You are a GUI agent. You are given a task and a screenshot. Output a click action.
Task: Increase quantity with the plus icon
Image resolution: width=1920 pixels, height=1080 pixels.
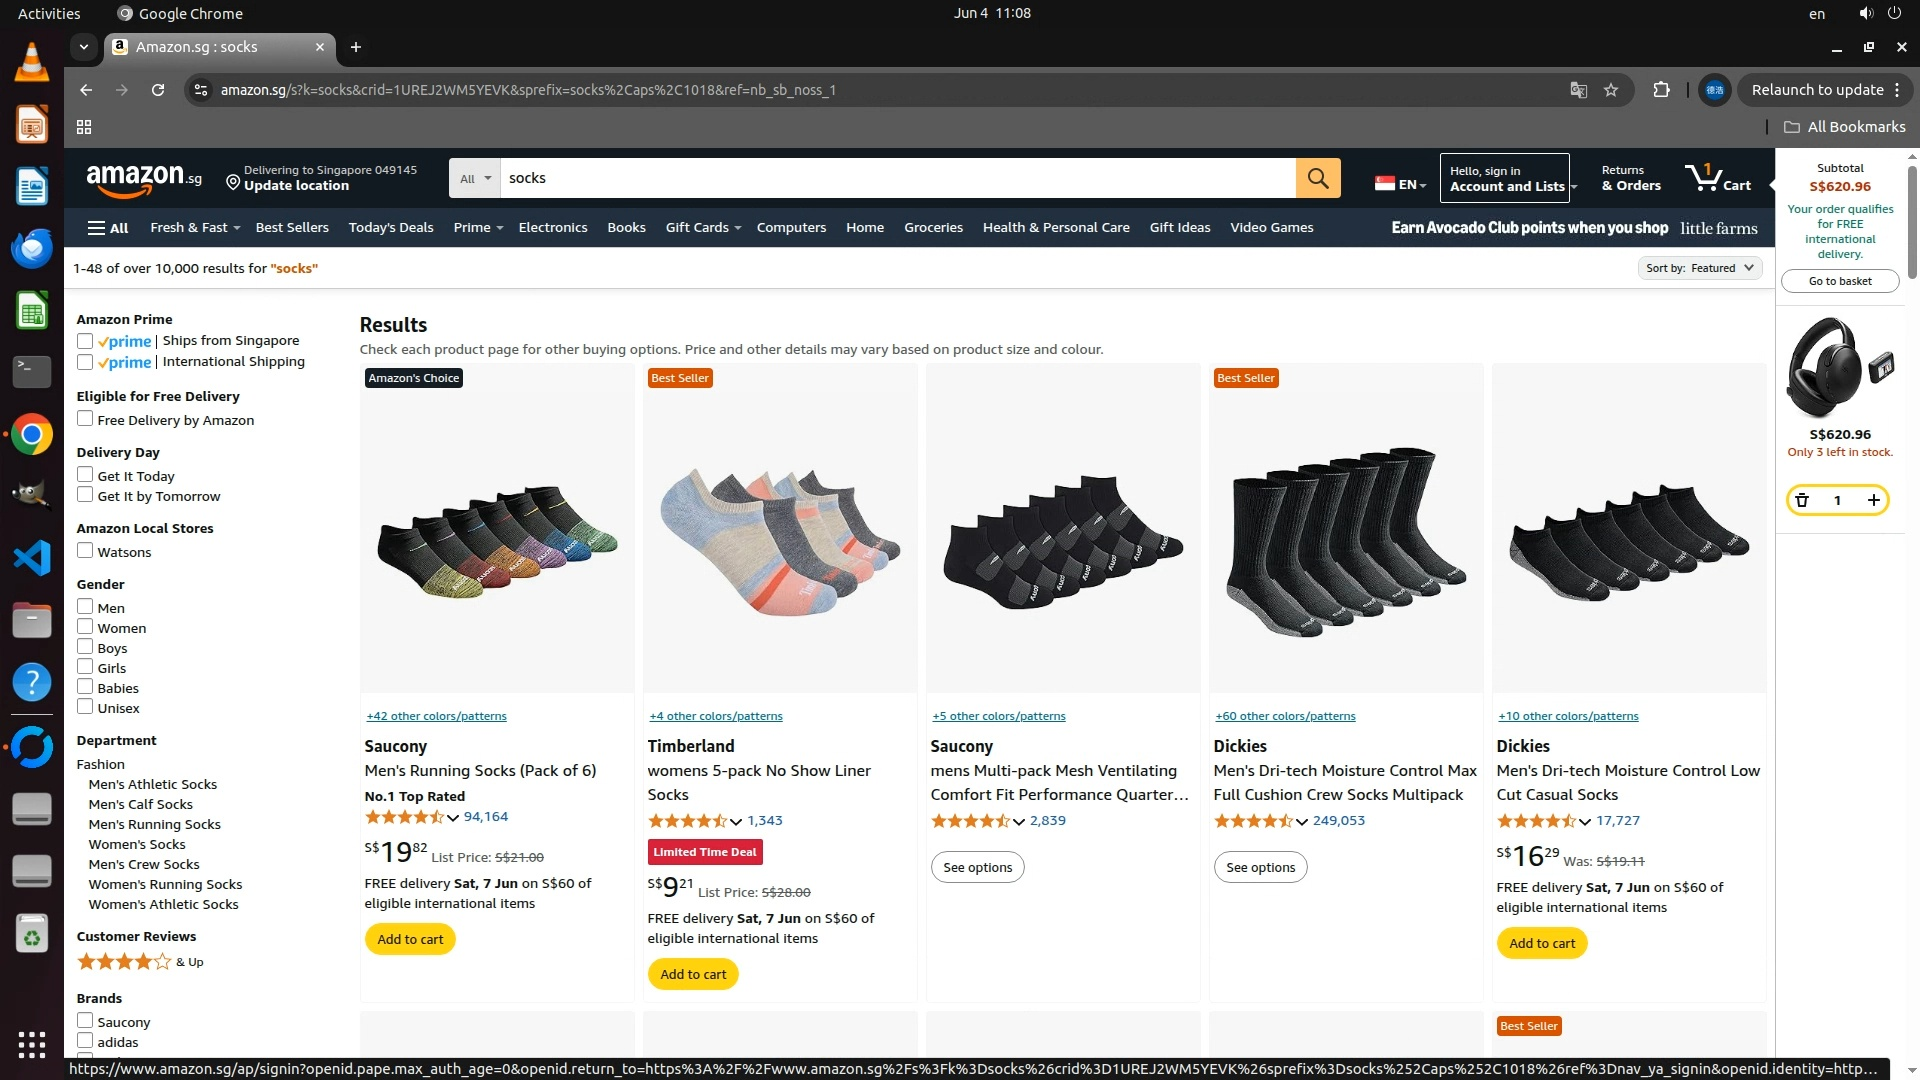coord(1873,500)
